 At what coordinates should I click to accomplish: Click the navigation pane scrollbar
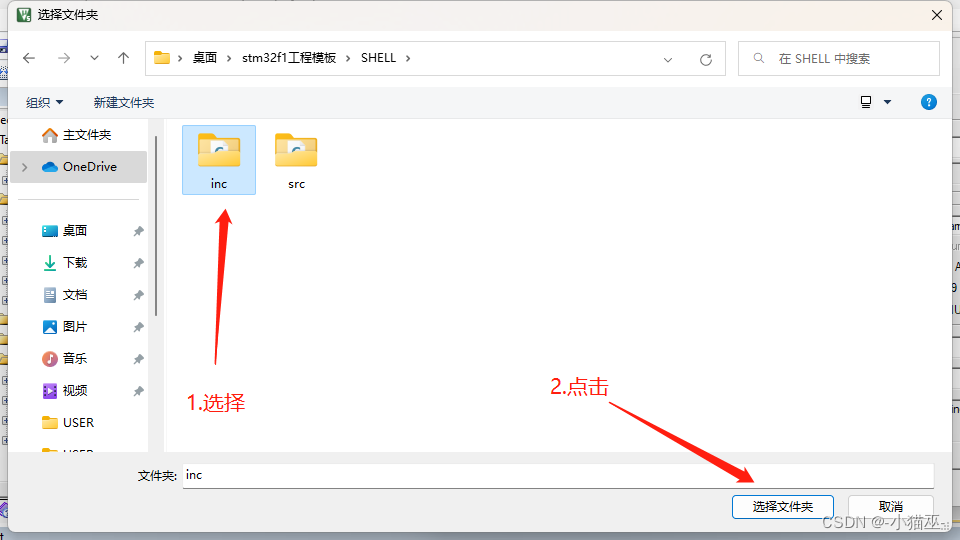[156, 225]
